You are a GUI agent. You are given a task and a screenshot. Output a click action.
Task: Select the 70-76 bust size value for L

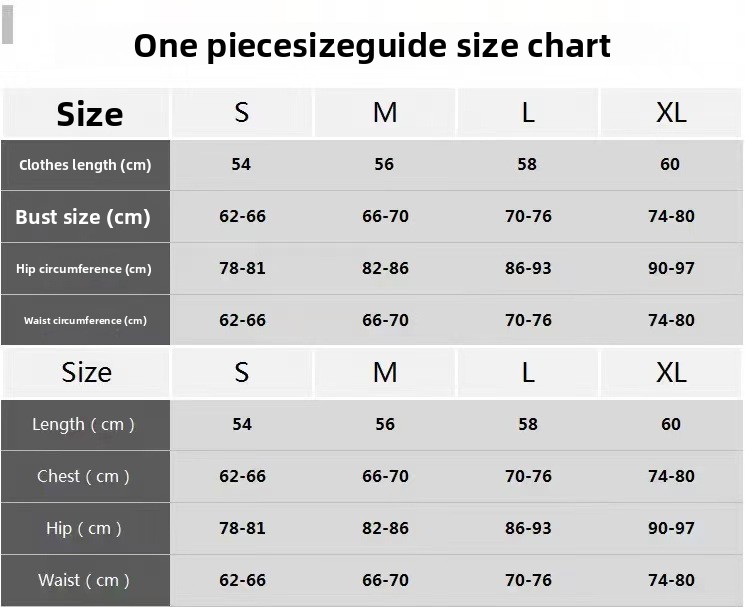tap(528, 216)
